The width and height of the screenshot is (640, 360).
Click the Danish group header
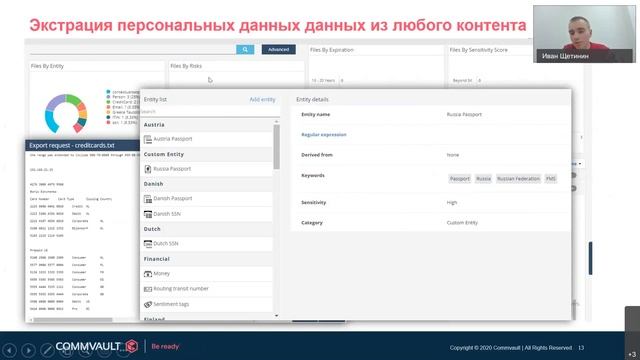pyautogui.click(x=206, y=184)
